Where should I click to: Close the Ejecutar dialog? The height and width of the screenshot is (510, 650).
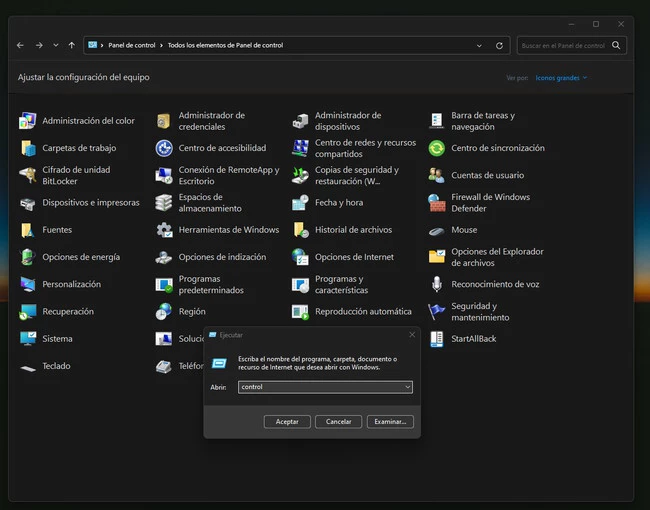412,335
